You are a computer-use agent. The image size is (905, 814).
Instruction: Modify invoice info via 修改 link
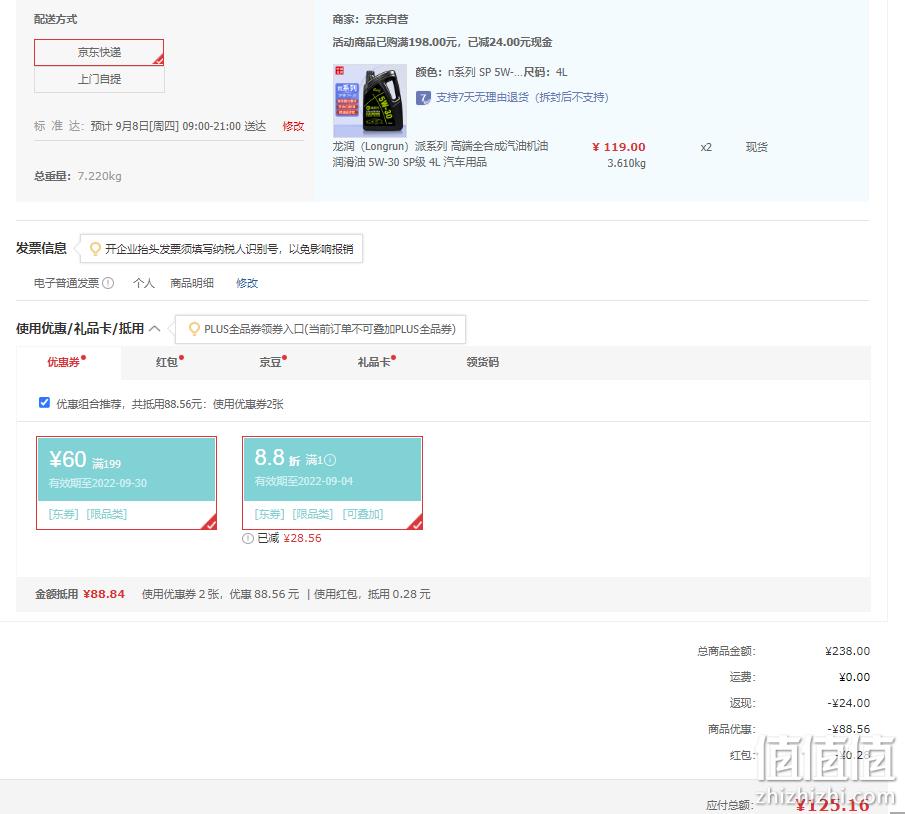[x=247, y=283]
